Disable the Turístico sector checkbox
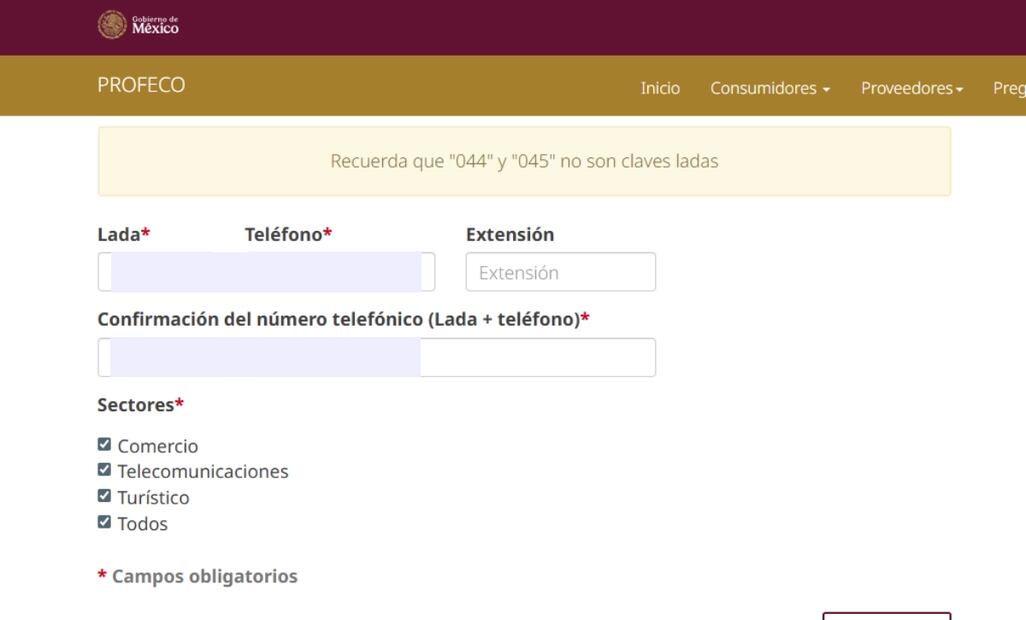This screenshot has height=620, width=1026. click(x=104, y=496)
